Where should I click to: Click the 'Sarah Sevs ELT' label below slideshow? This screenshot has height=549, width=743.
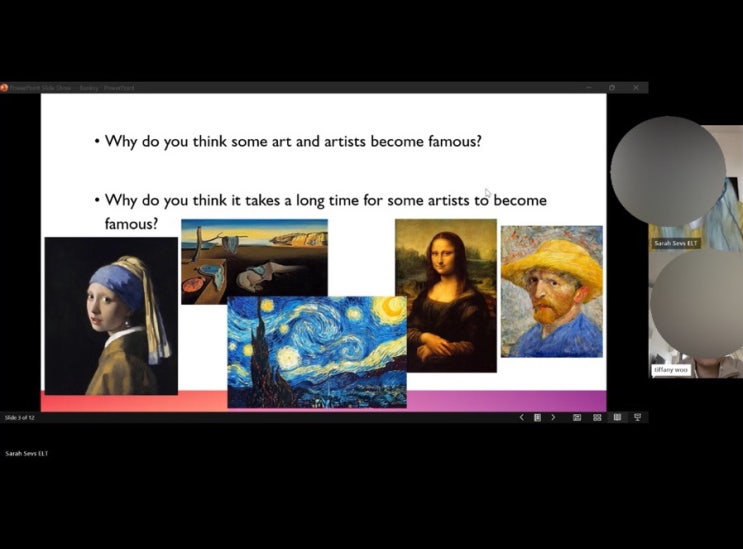[27, 453]
